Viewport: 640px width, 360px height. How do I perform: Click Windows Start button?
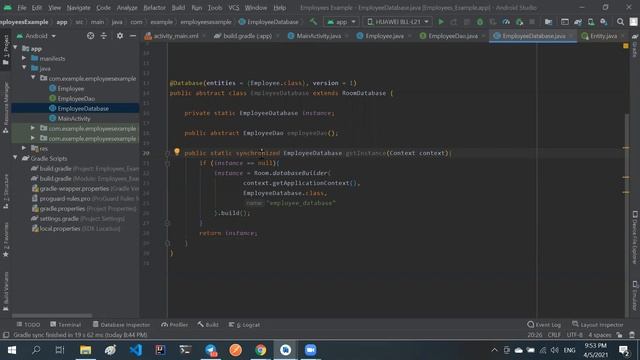click(11, 350)
